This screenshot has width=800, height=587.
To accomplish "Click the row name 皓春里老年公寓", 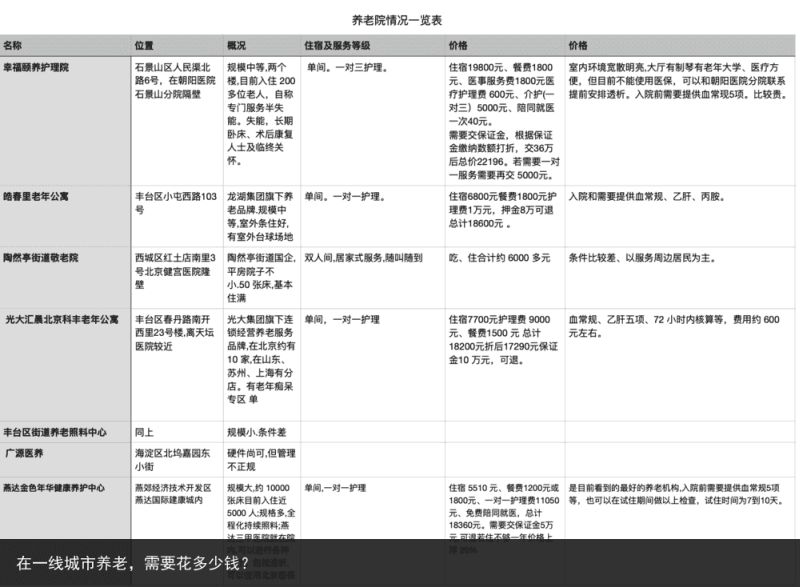I will pos(36,196).
